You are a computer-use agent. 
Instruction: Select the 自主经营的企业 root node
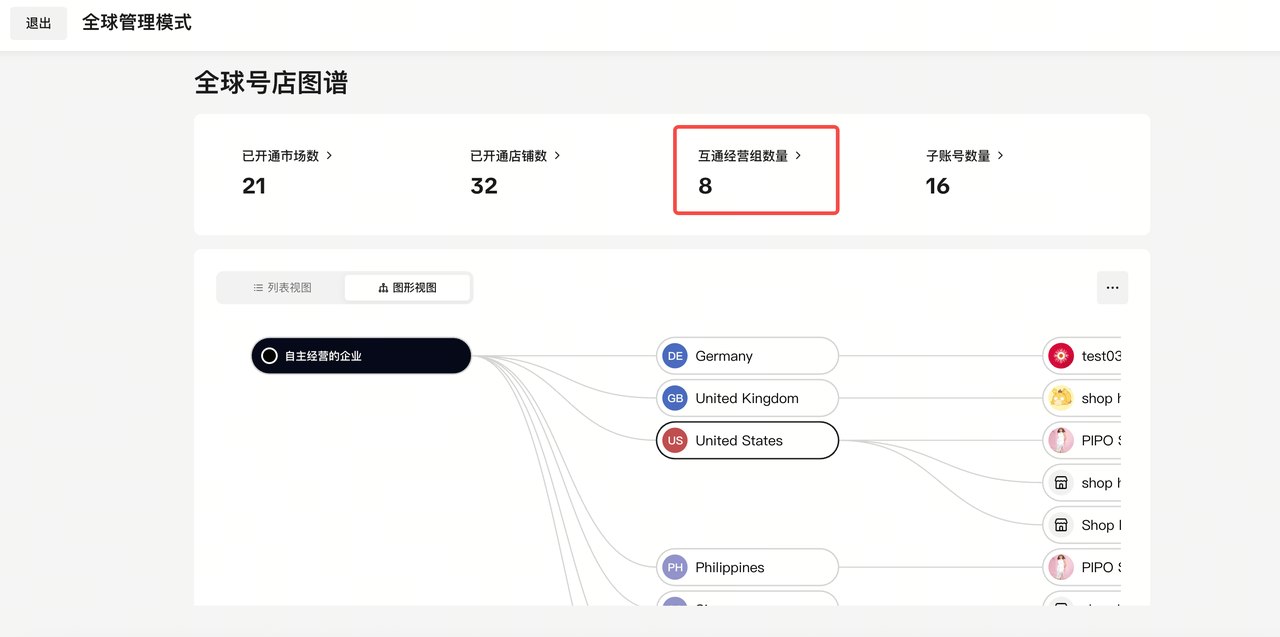(361, 356)
